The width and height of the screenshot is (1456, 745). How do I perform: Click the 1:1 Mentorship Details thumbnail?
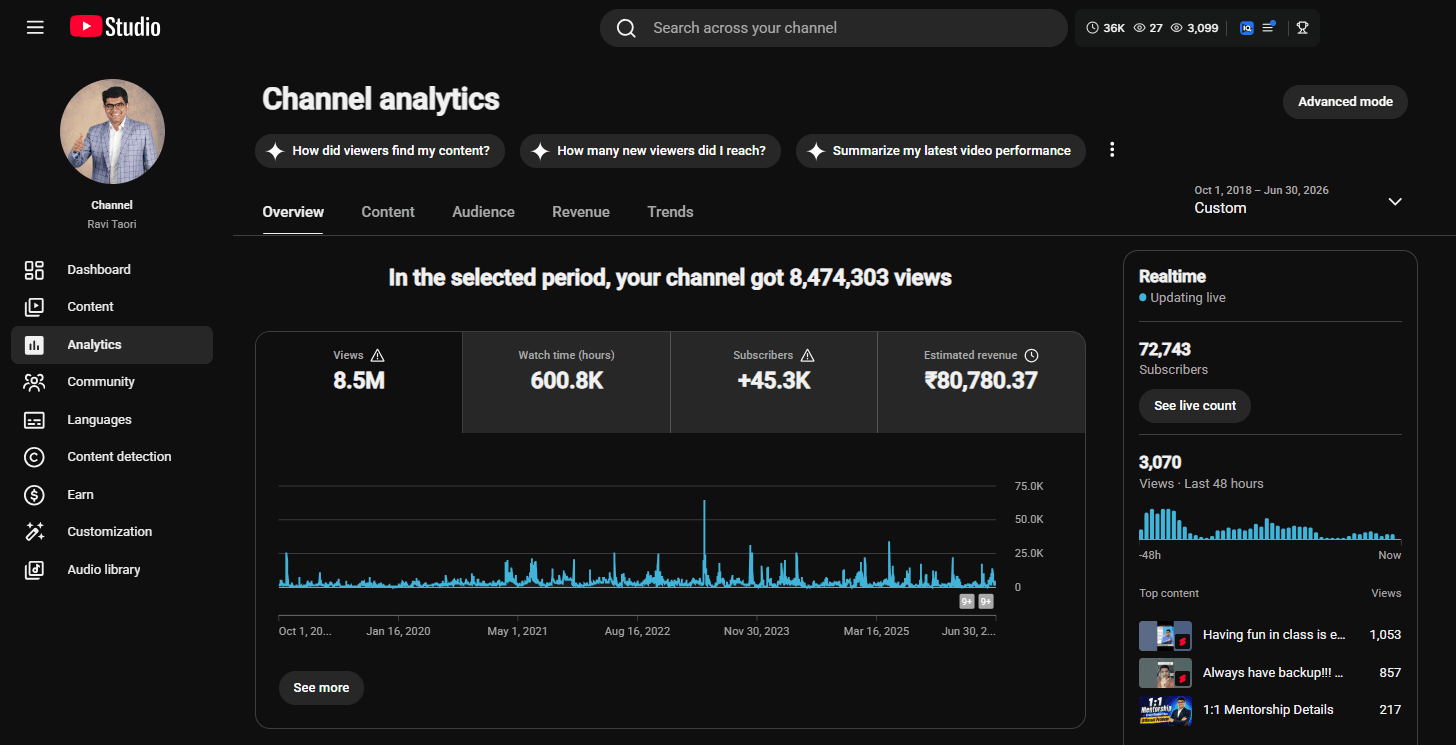[x=1165, y=710]
